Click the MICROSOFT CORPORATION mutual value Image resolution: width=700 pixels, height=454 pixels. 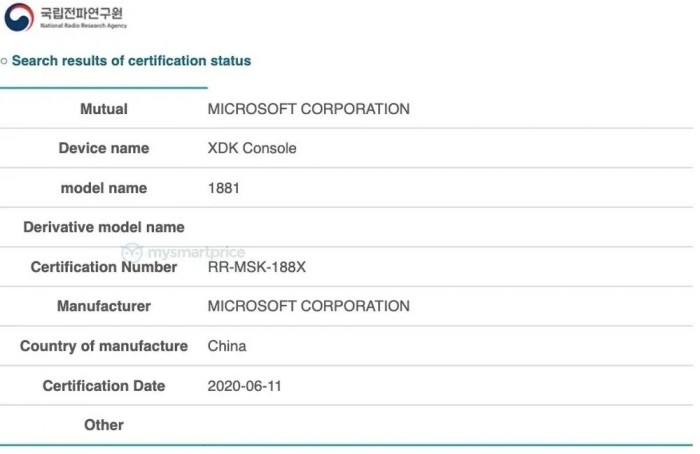pos(308,109)
